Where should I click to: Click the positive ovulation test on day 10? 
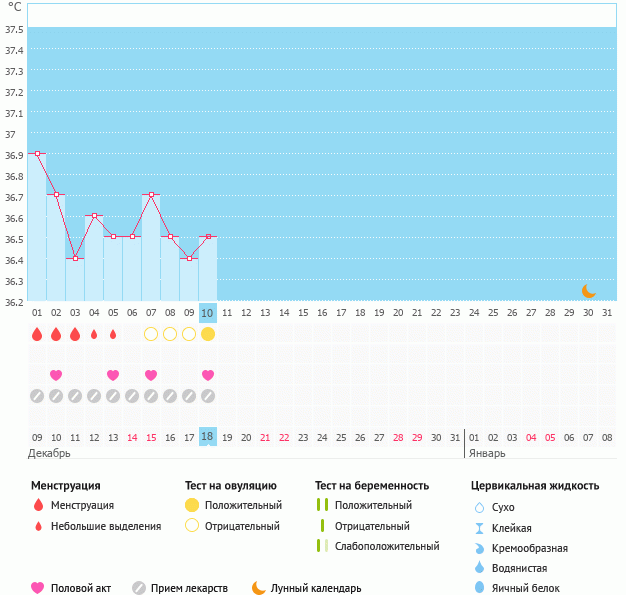coord(208,334)
